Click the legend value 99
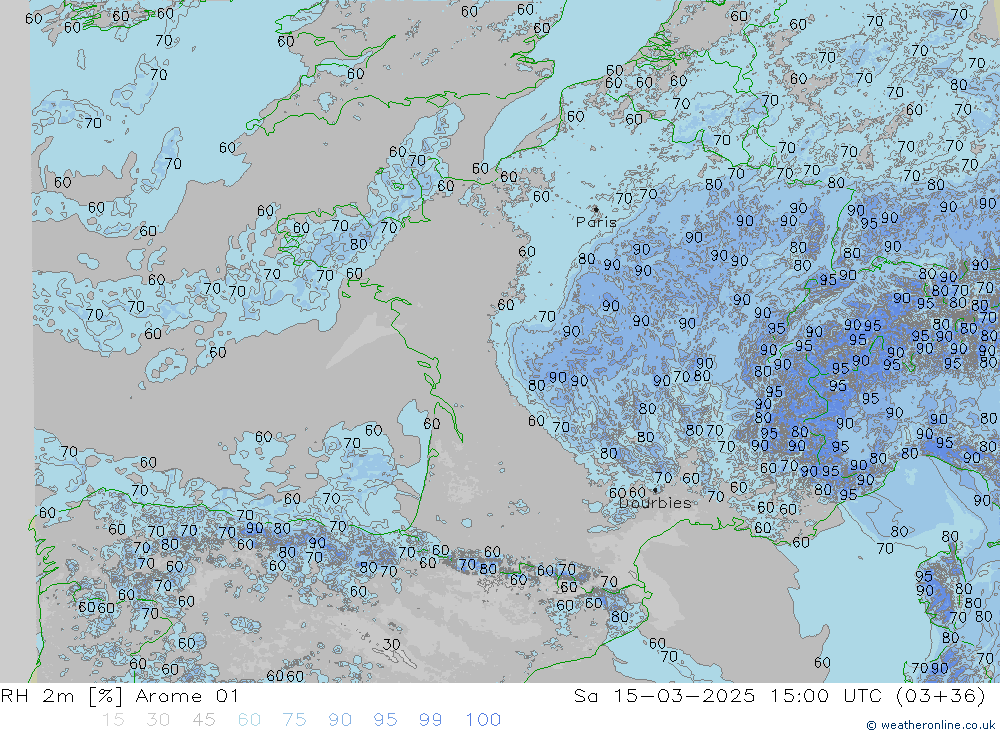1000x733 pixels. point(430,720)
